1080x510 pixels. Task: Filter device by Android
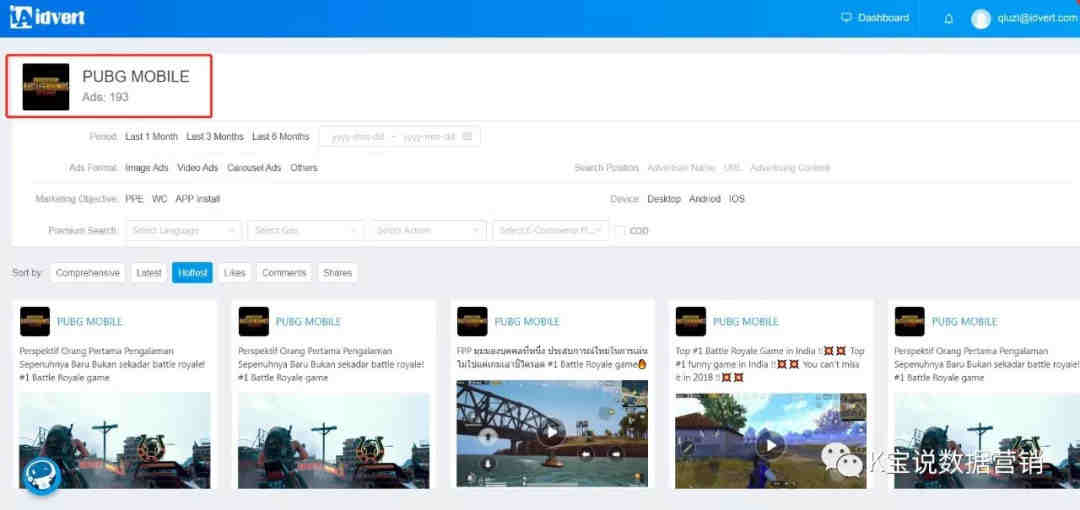705,198
